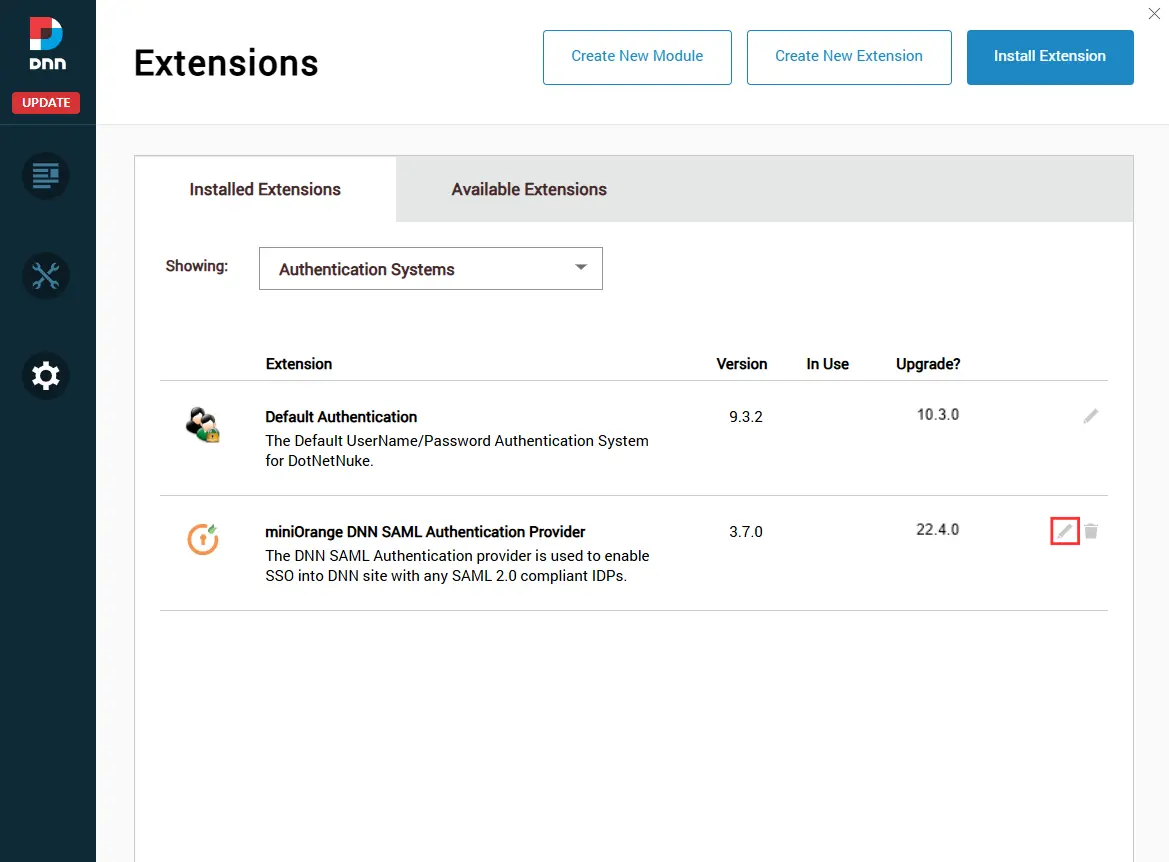Image resolution: width=1169 pixels, height=862 pixels.
Task: Open the Manage tools sidebar icon
Action: [45, 276]
